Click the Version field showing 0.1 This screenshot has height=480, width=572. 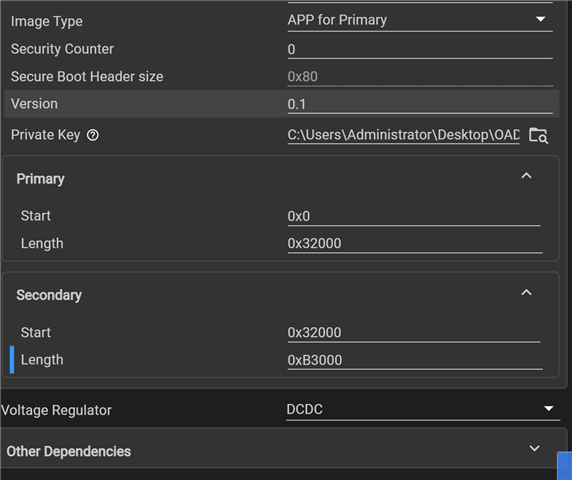420,104
